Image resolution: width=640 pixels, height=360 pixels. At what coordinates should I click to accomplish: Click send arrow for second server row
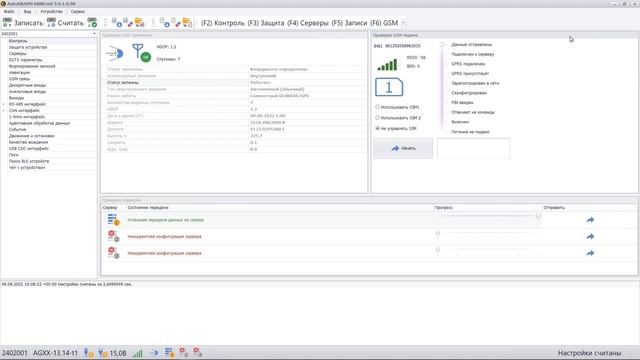pyautogui.click(x=590, y=236)
